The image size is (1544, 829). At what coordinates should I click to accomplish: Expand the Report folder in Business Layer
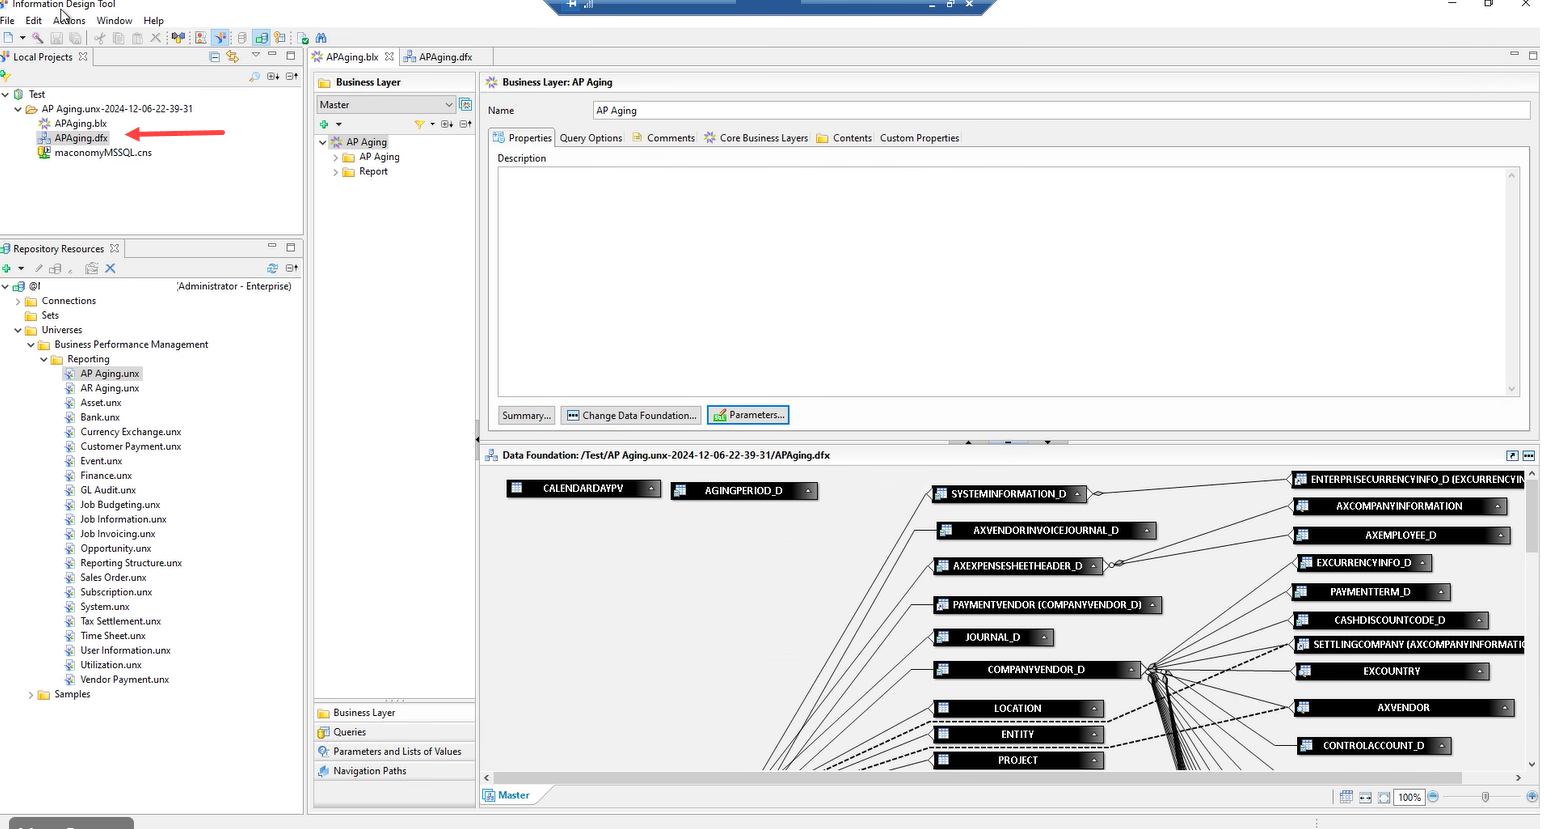(x=336, y=172)
